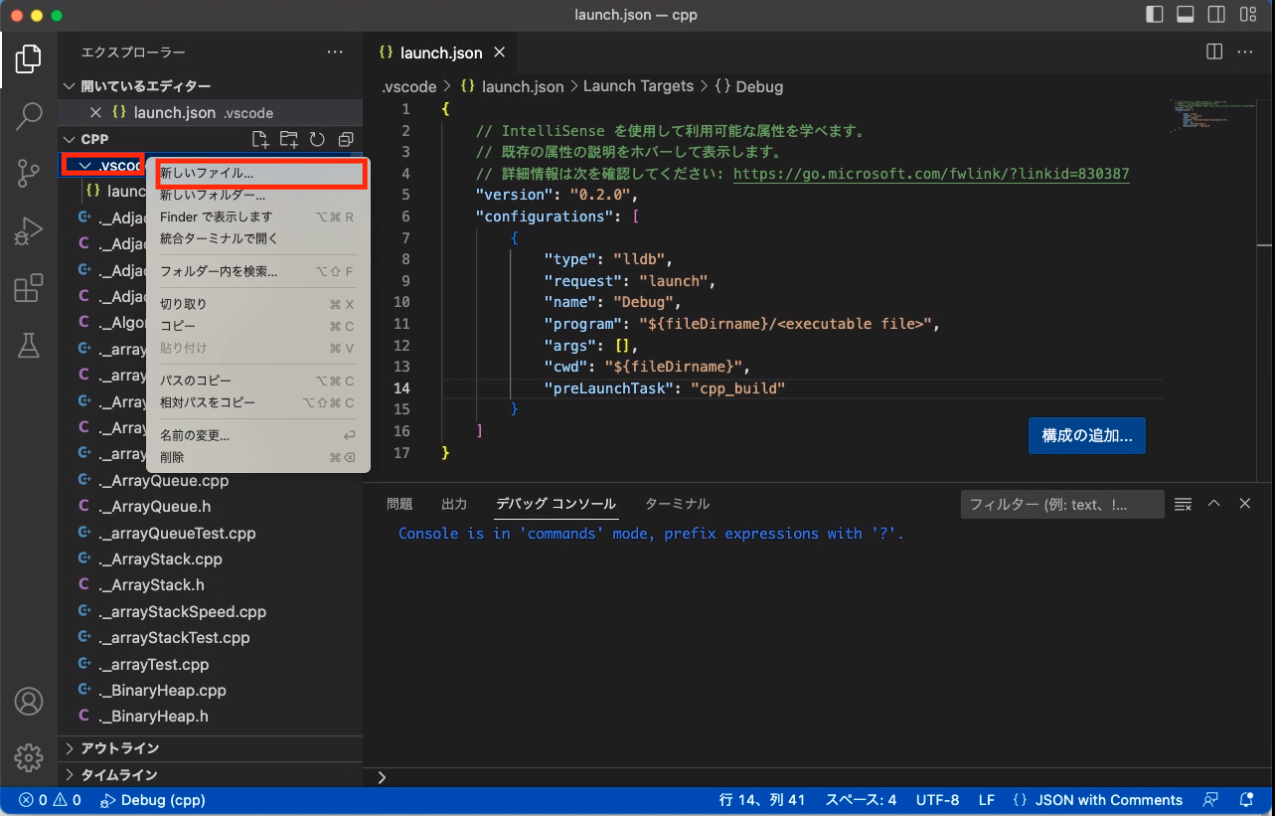Choose 新しいフォルダー... from context menu
1275x816 pixels.
click(258, 195)
